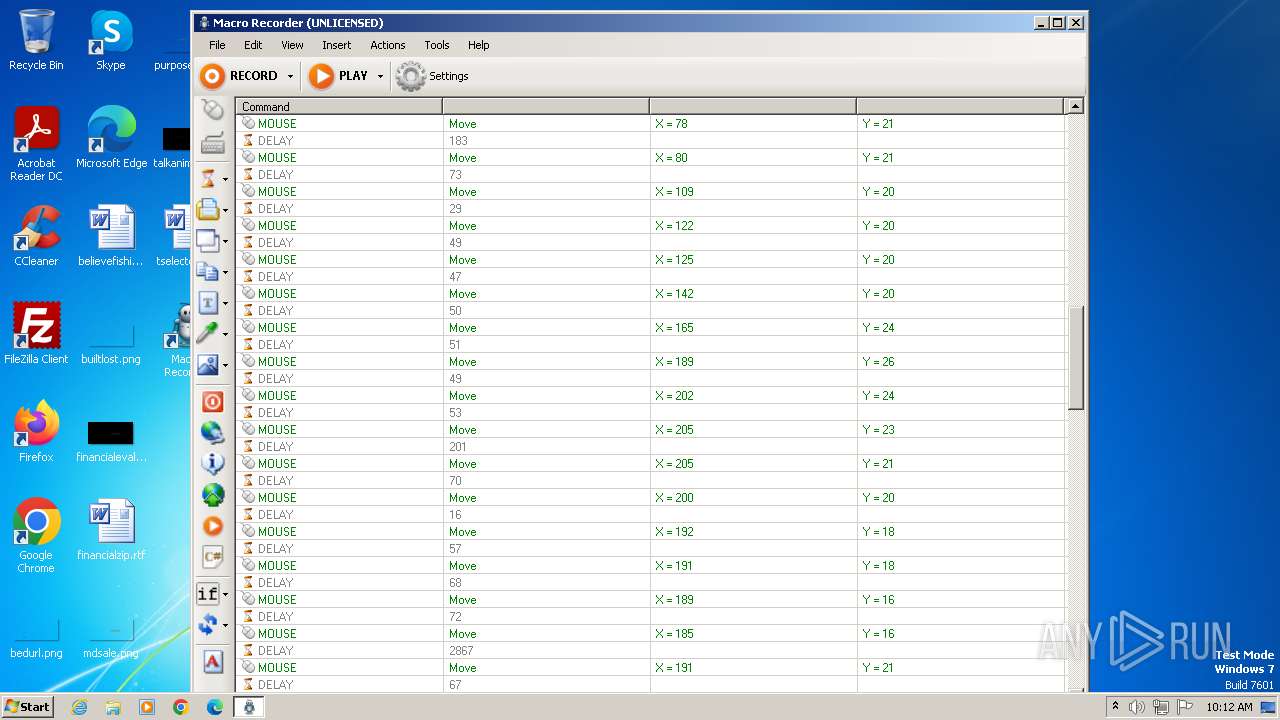This screenshot has height=720, width=1280.
Task: Click the blue repeat loop icon
Action: [x=208, y=625]
